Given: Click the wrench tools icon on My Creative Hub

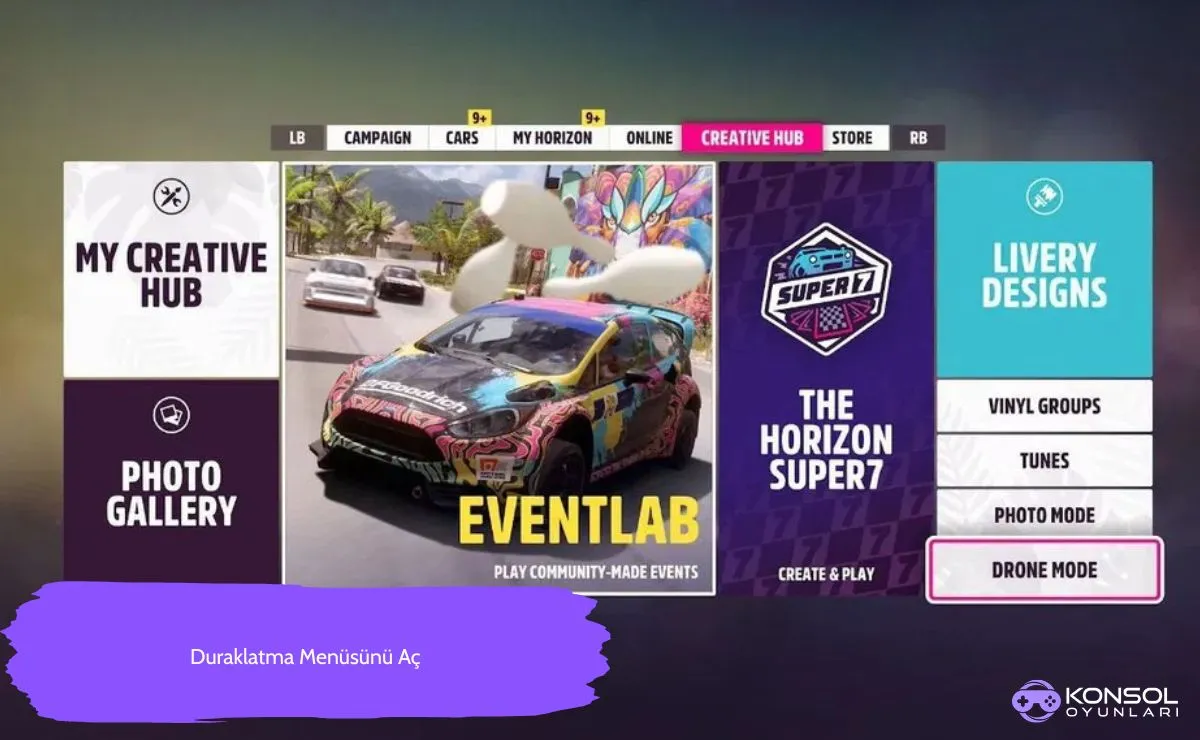Looking at the screenshot, I should tap(171, 196).
